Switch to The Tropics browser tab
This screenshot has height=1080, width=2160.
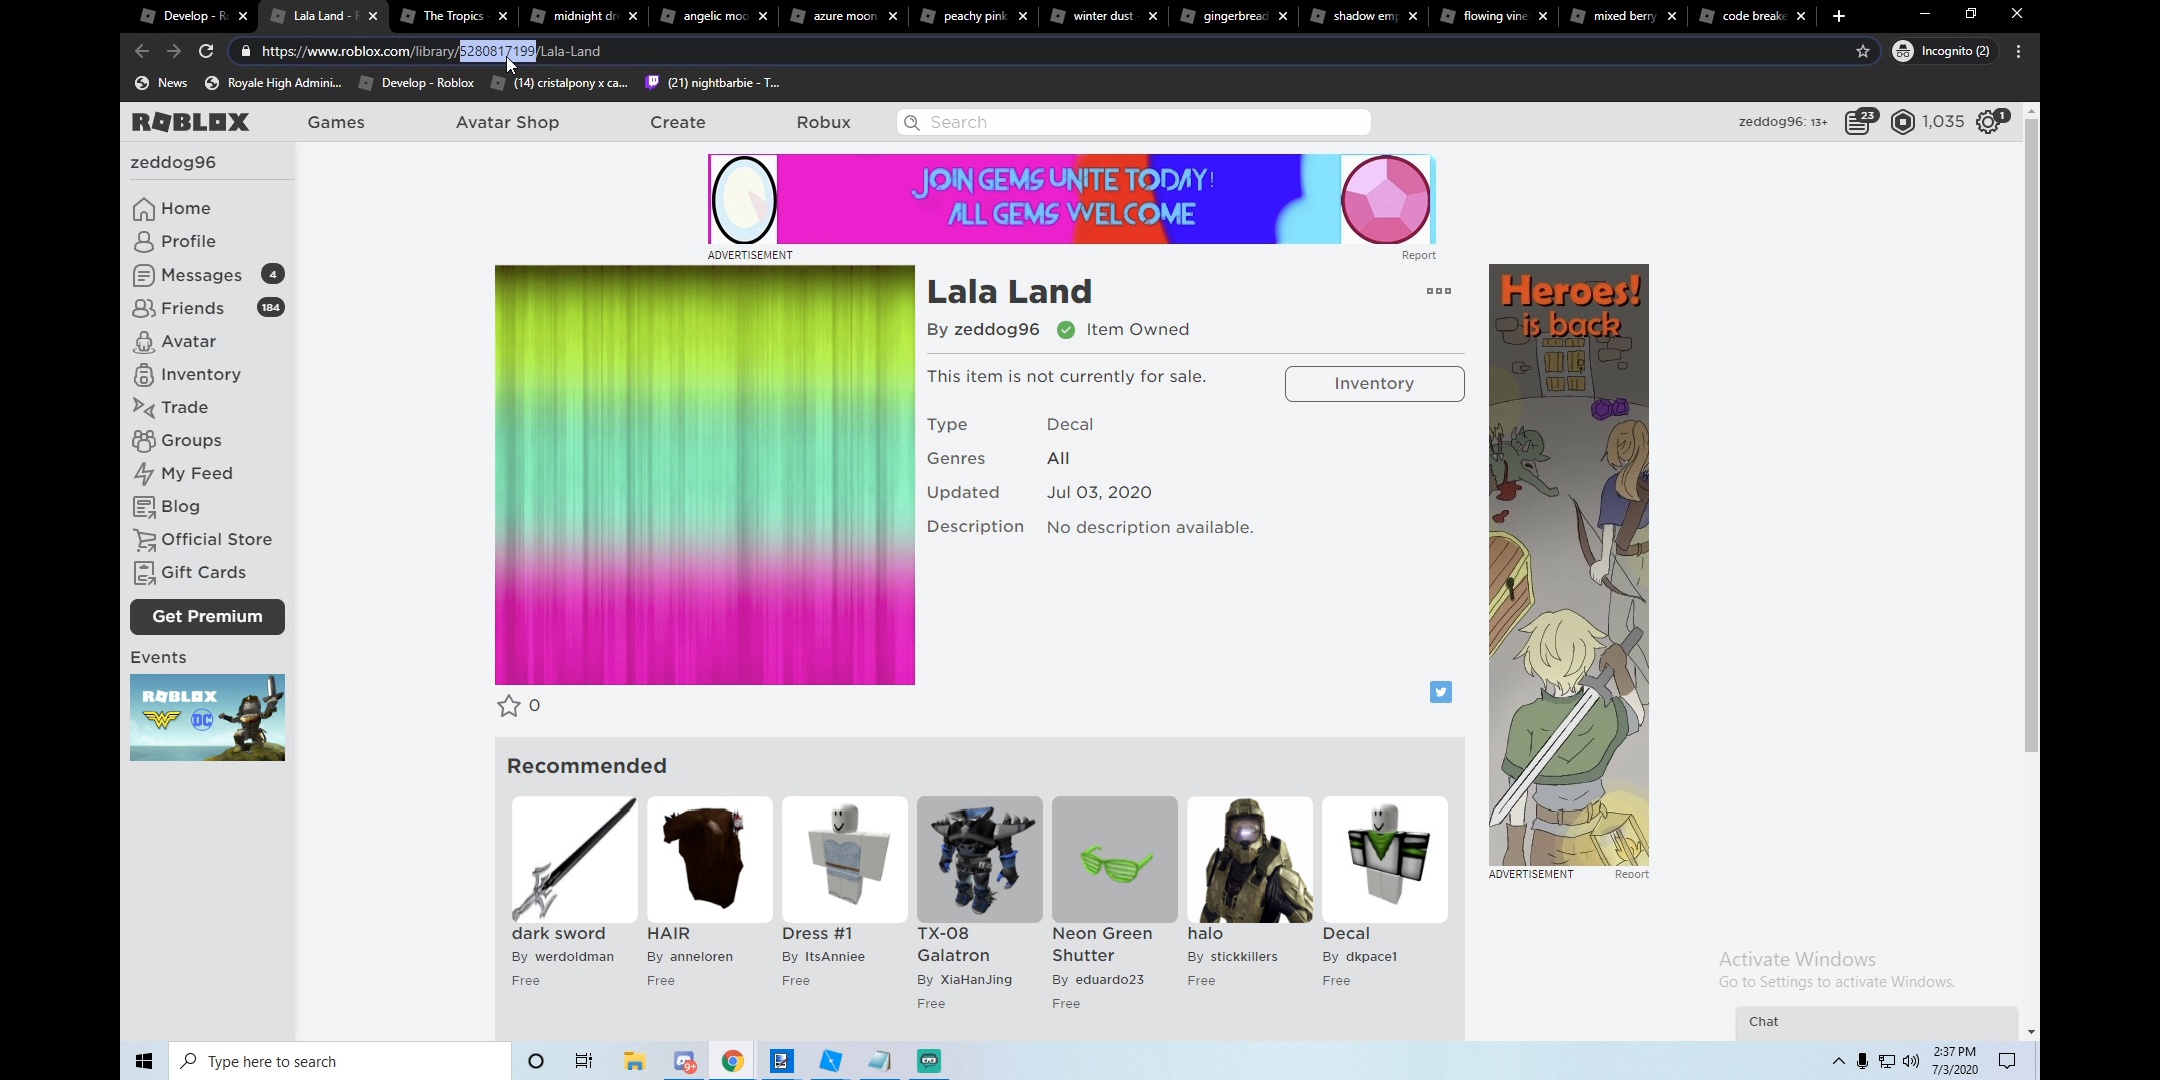pos(452,16)
